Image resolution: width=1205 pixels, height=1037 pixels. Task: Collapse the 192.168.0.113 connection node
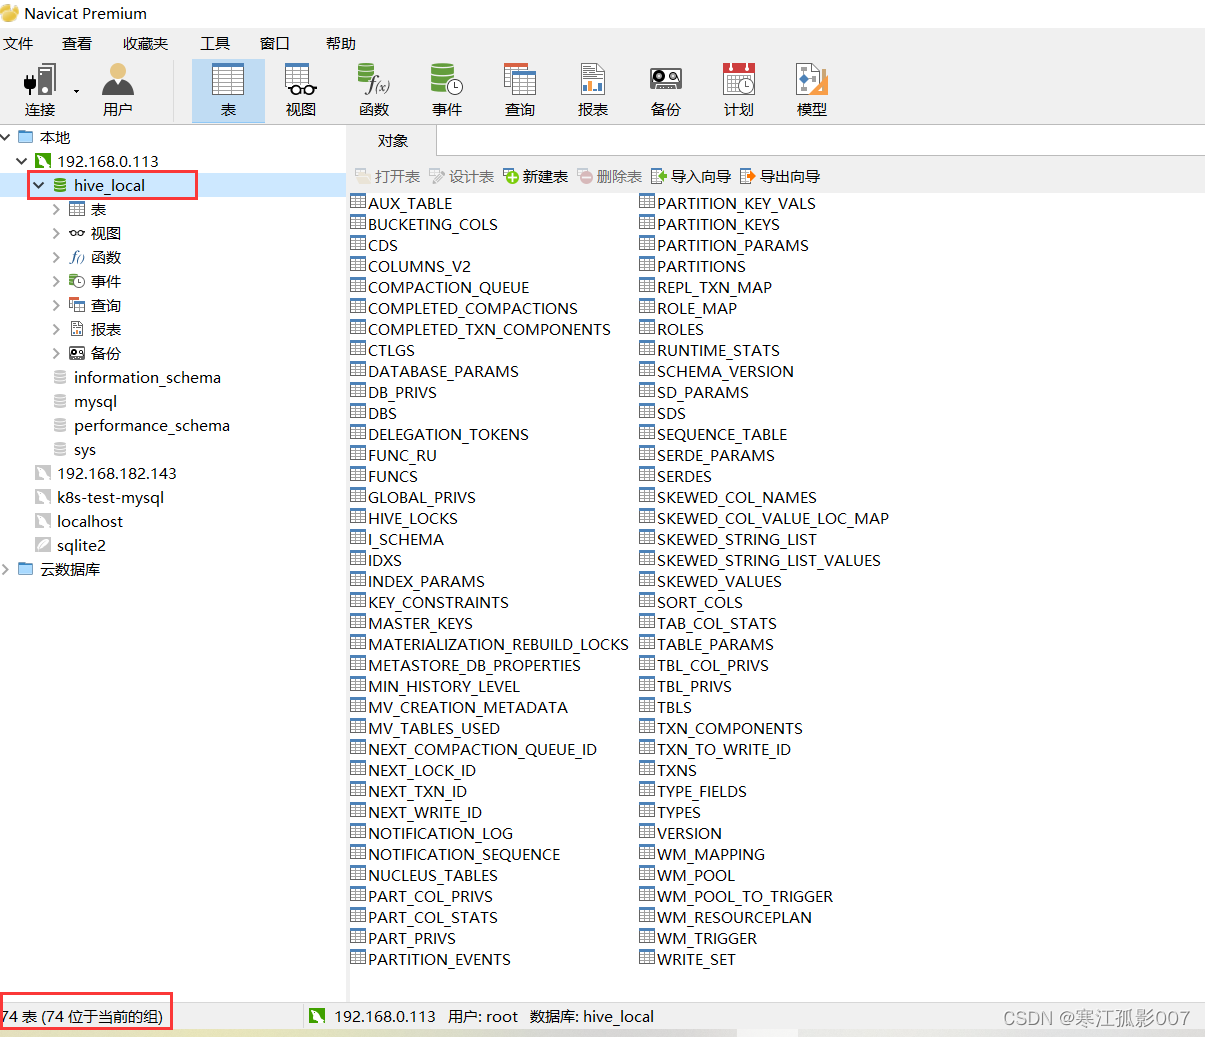[x=21, y=161]
